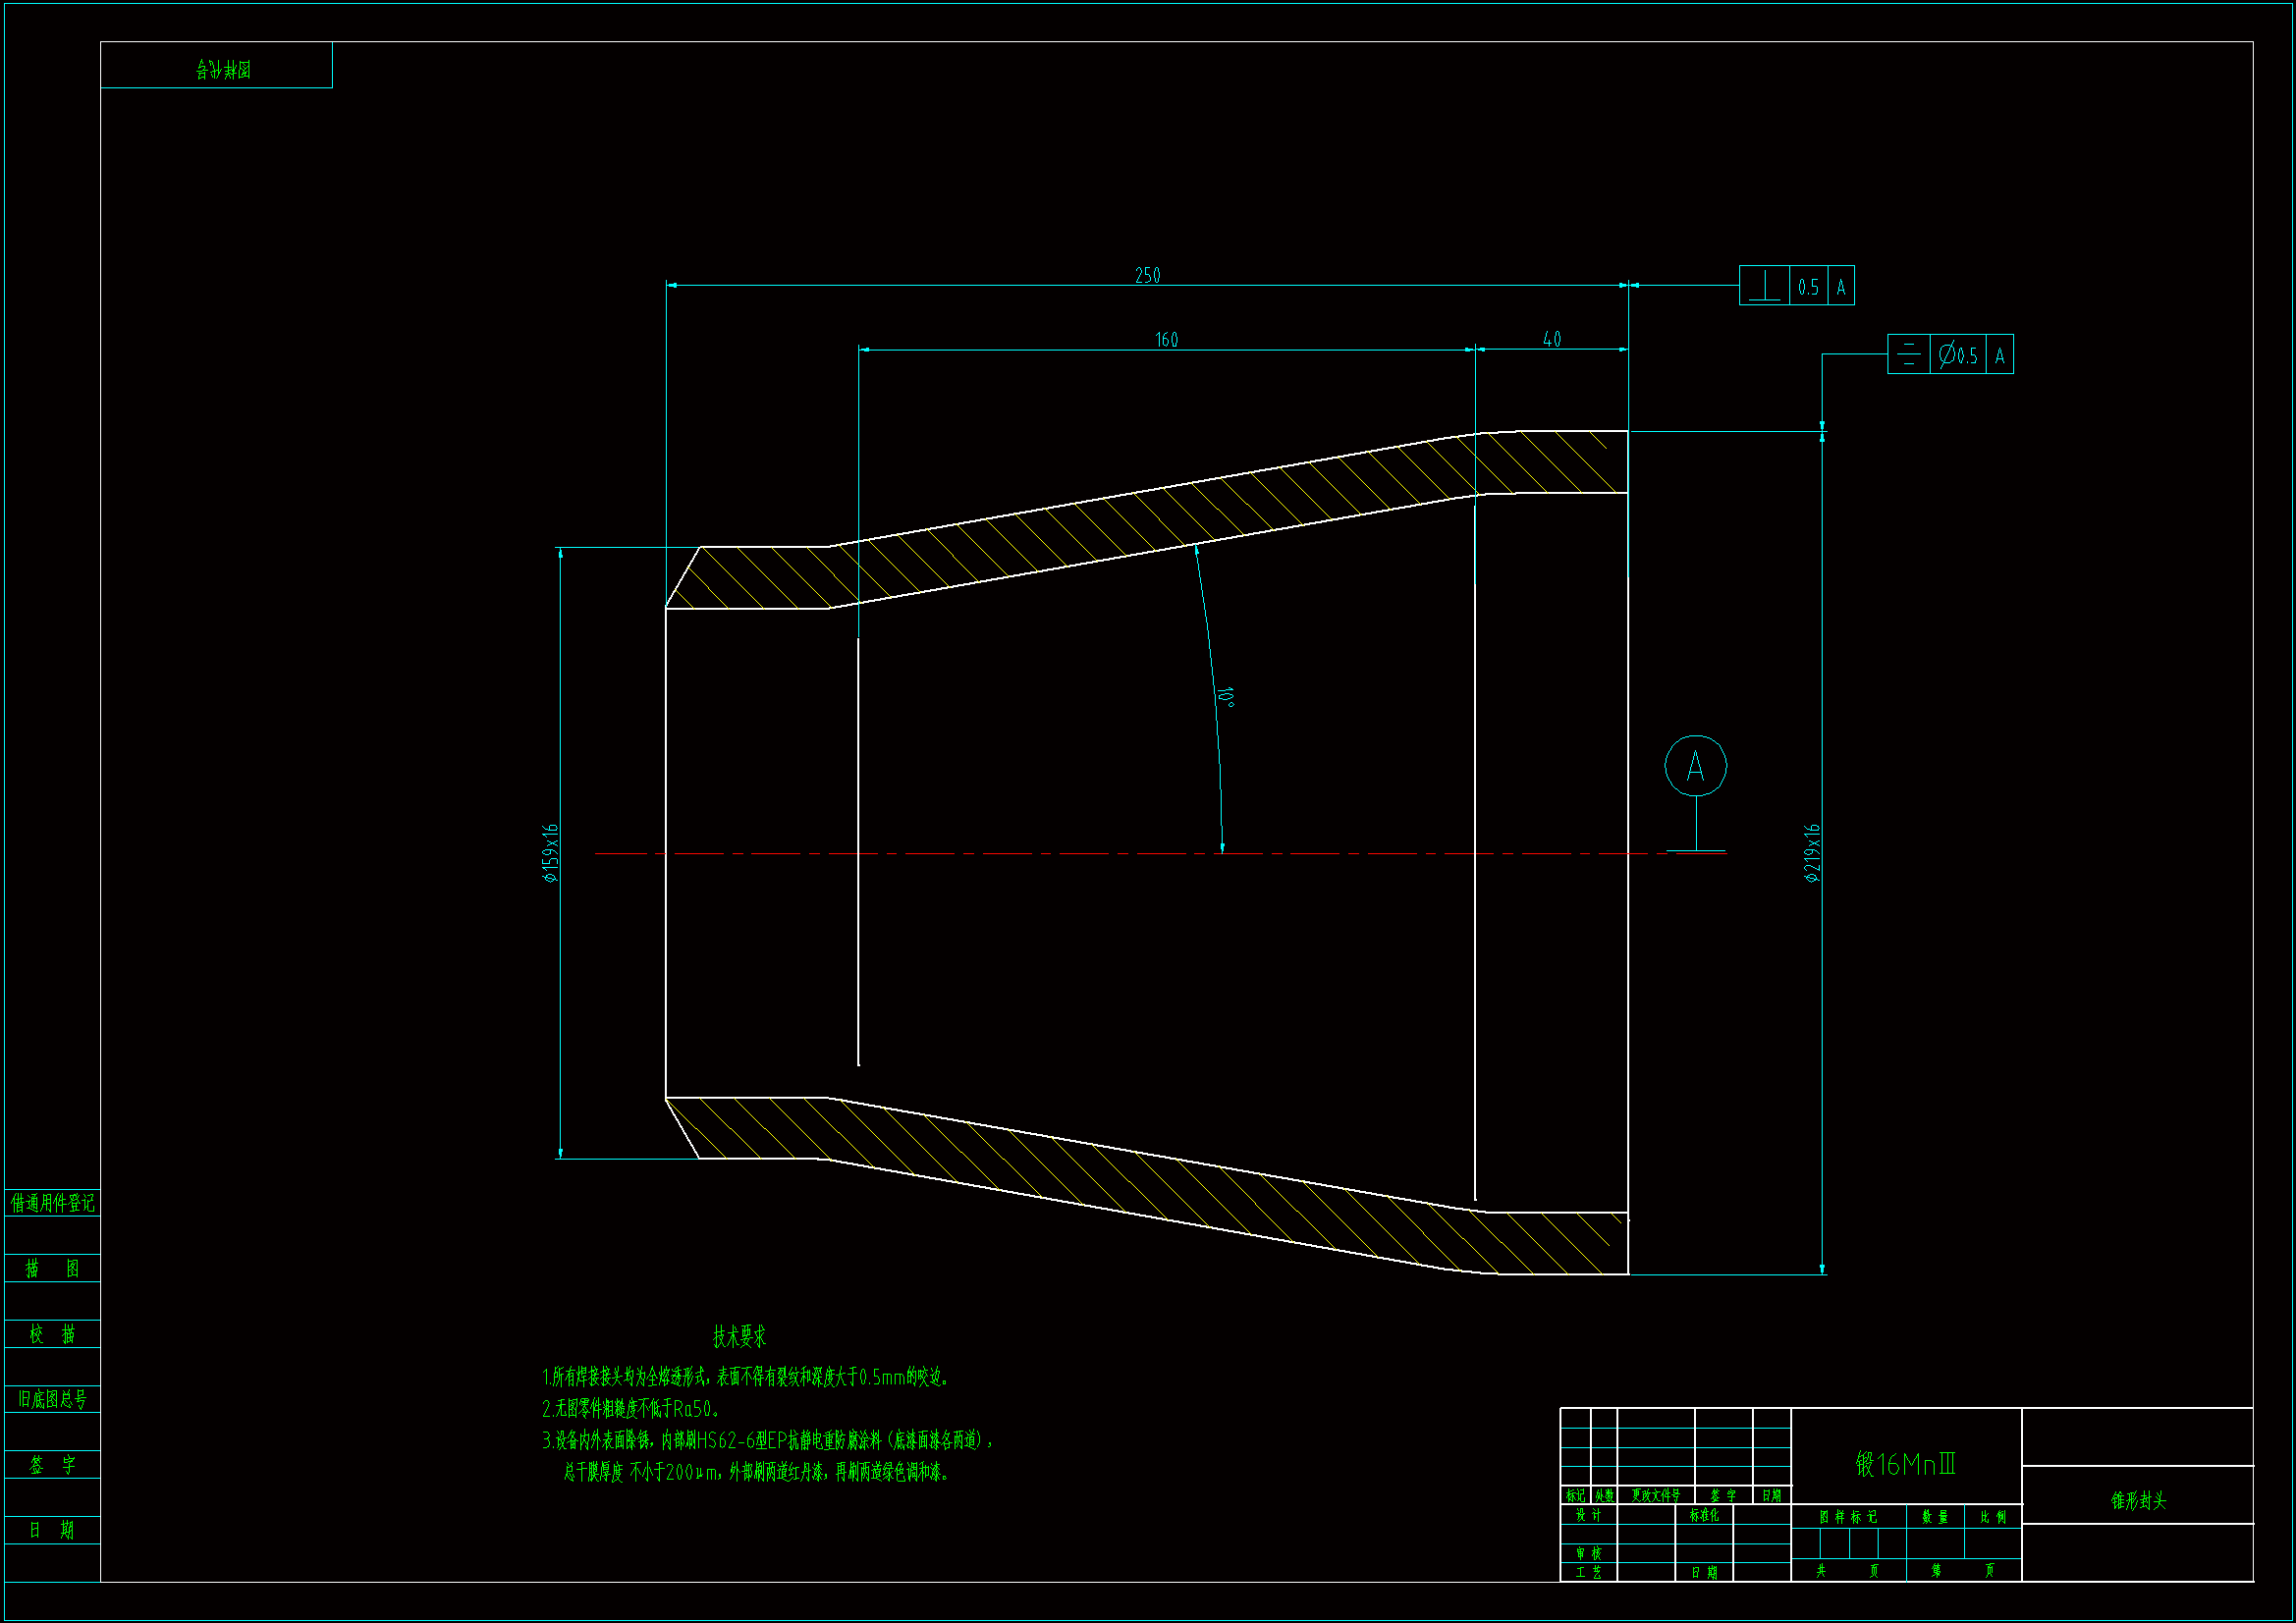Click the 40 length dimension text
The width and height of the screenshot is (2296, 1623).
point(1551,339)
